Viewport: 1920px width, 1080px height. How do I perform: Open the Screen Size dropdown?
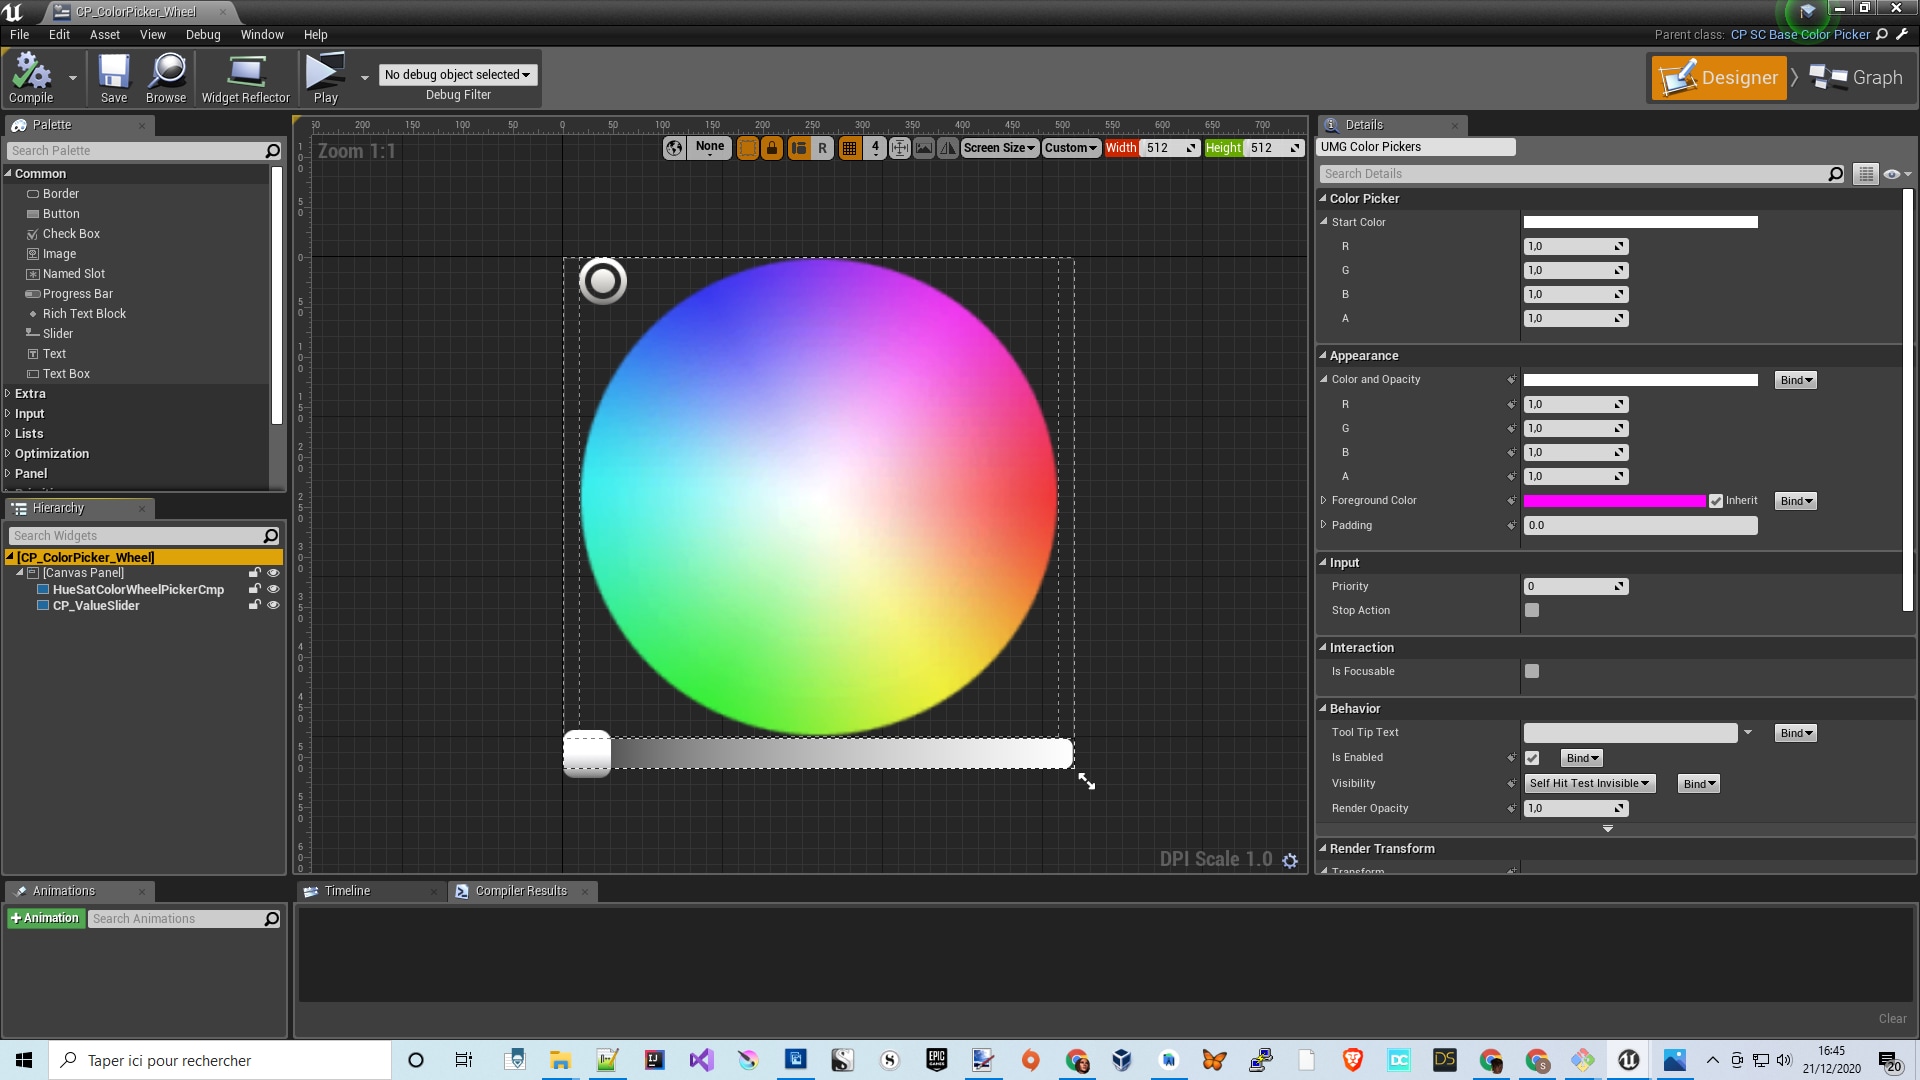[x=998, y=147]
